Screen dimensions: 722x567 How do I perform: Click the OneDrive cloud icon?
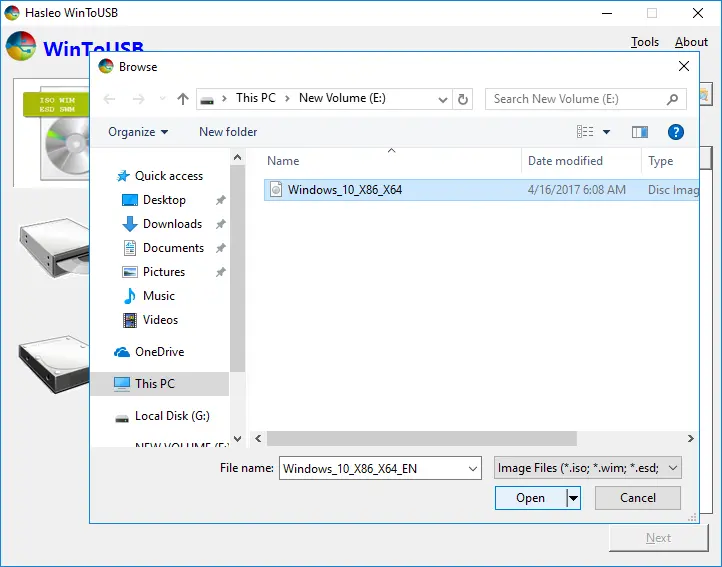point(122,352)
